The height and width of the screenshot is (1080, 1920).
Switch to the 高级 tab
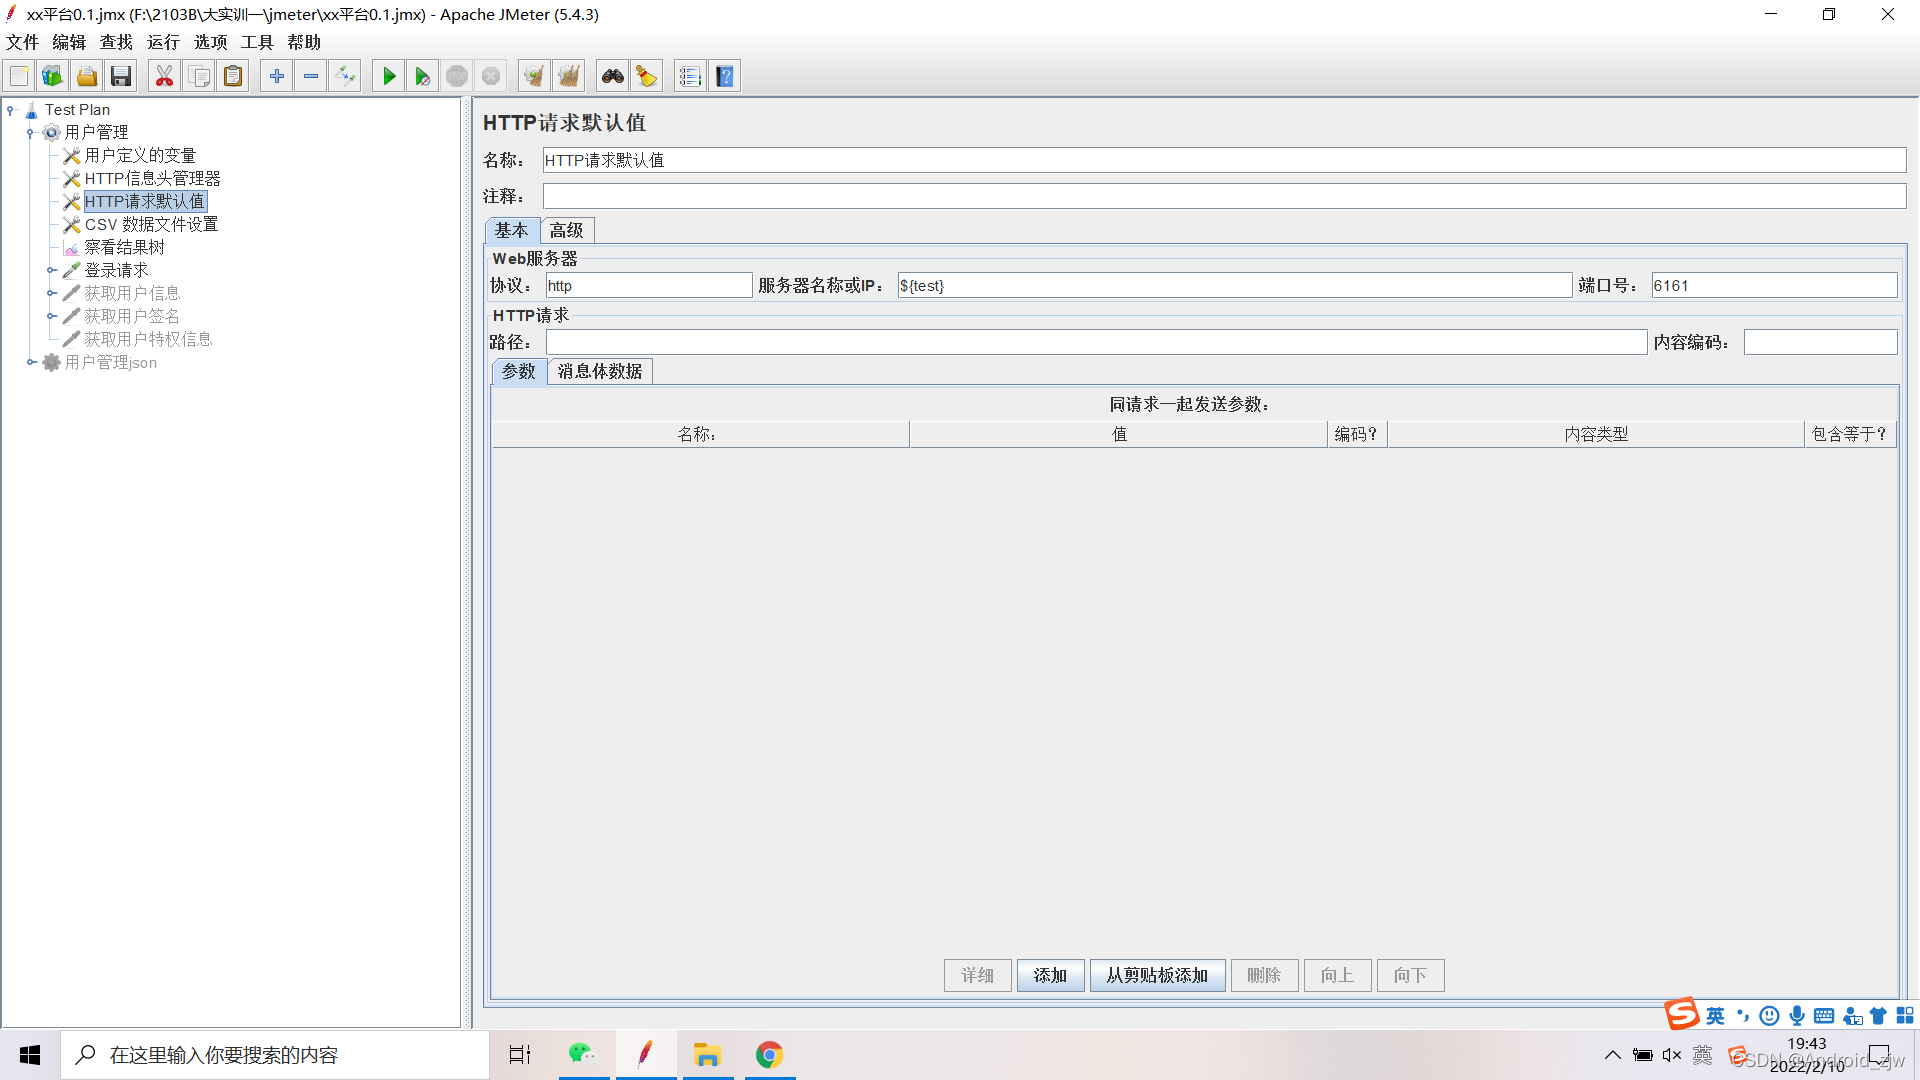(566, 231)
